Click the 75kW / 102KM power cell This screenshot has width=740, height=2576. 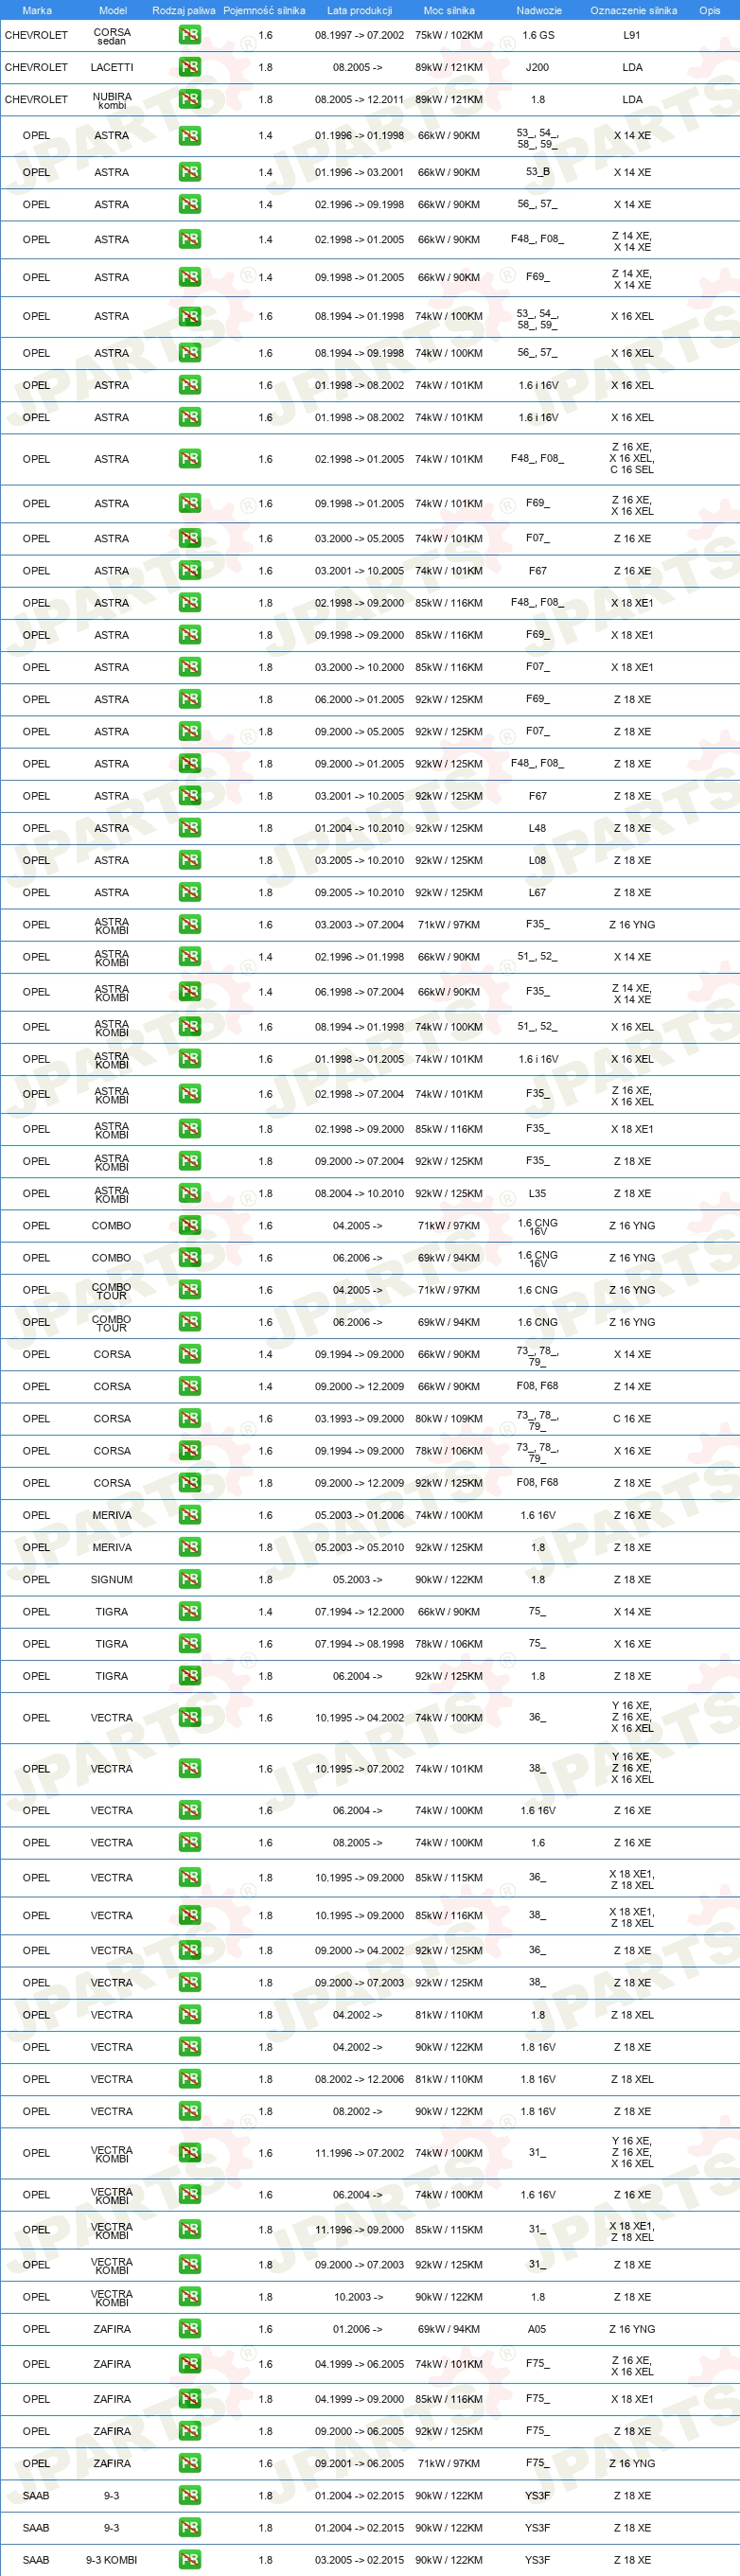pyautogui.click(x=449, y=35)
